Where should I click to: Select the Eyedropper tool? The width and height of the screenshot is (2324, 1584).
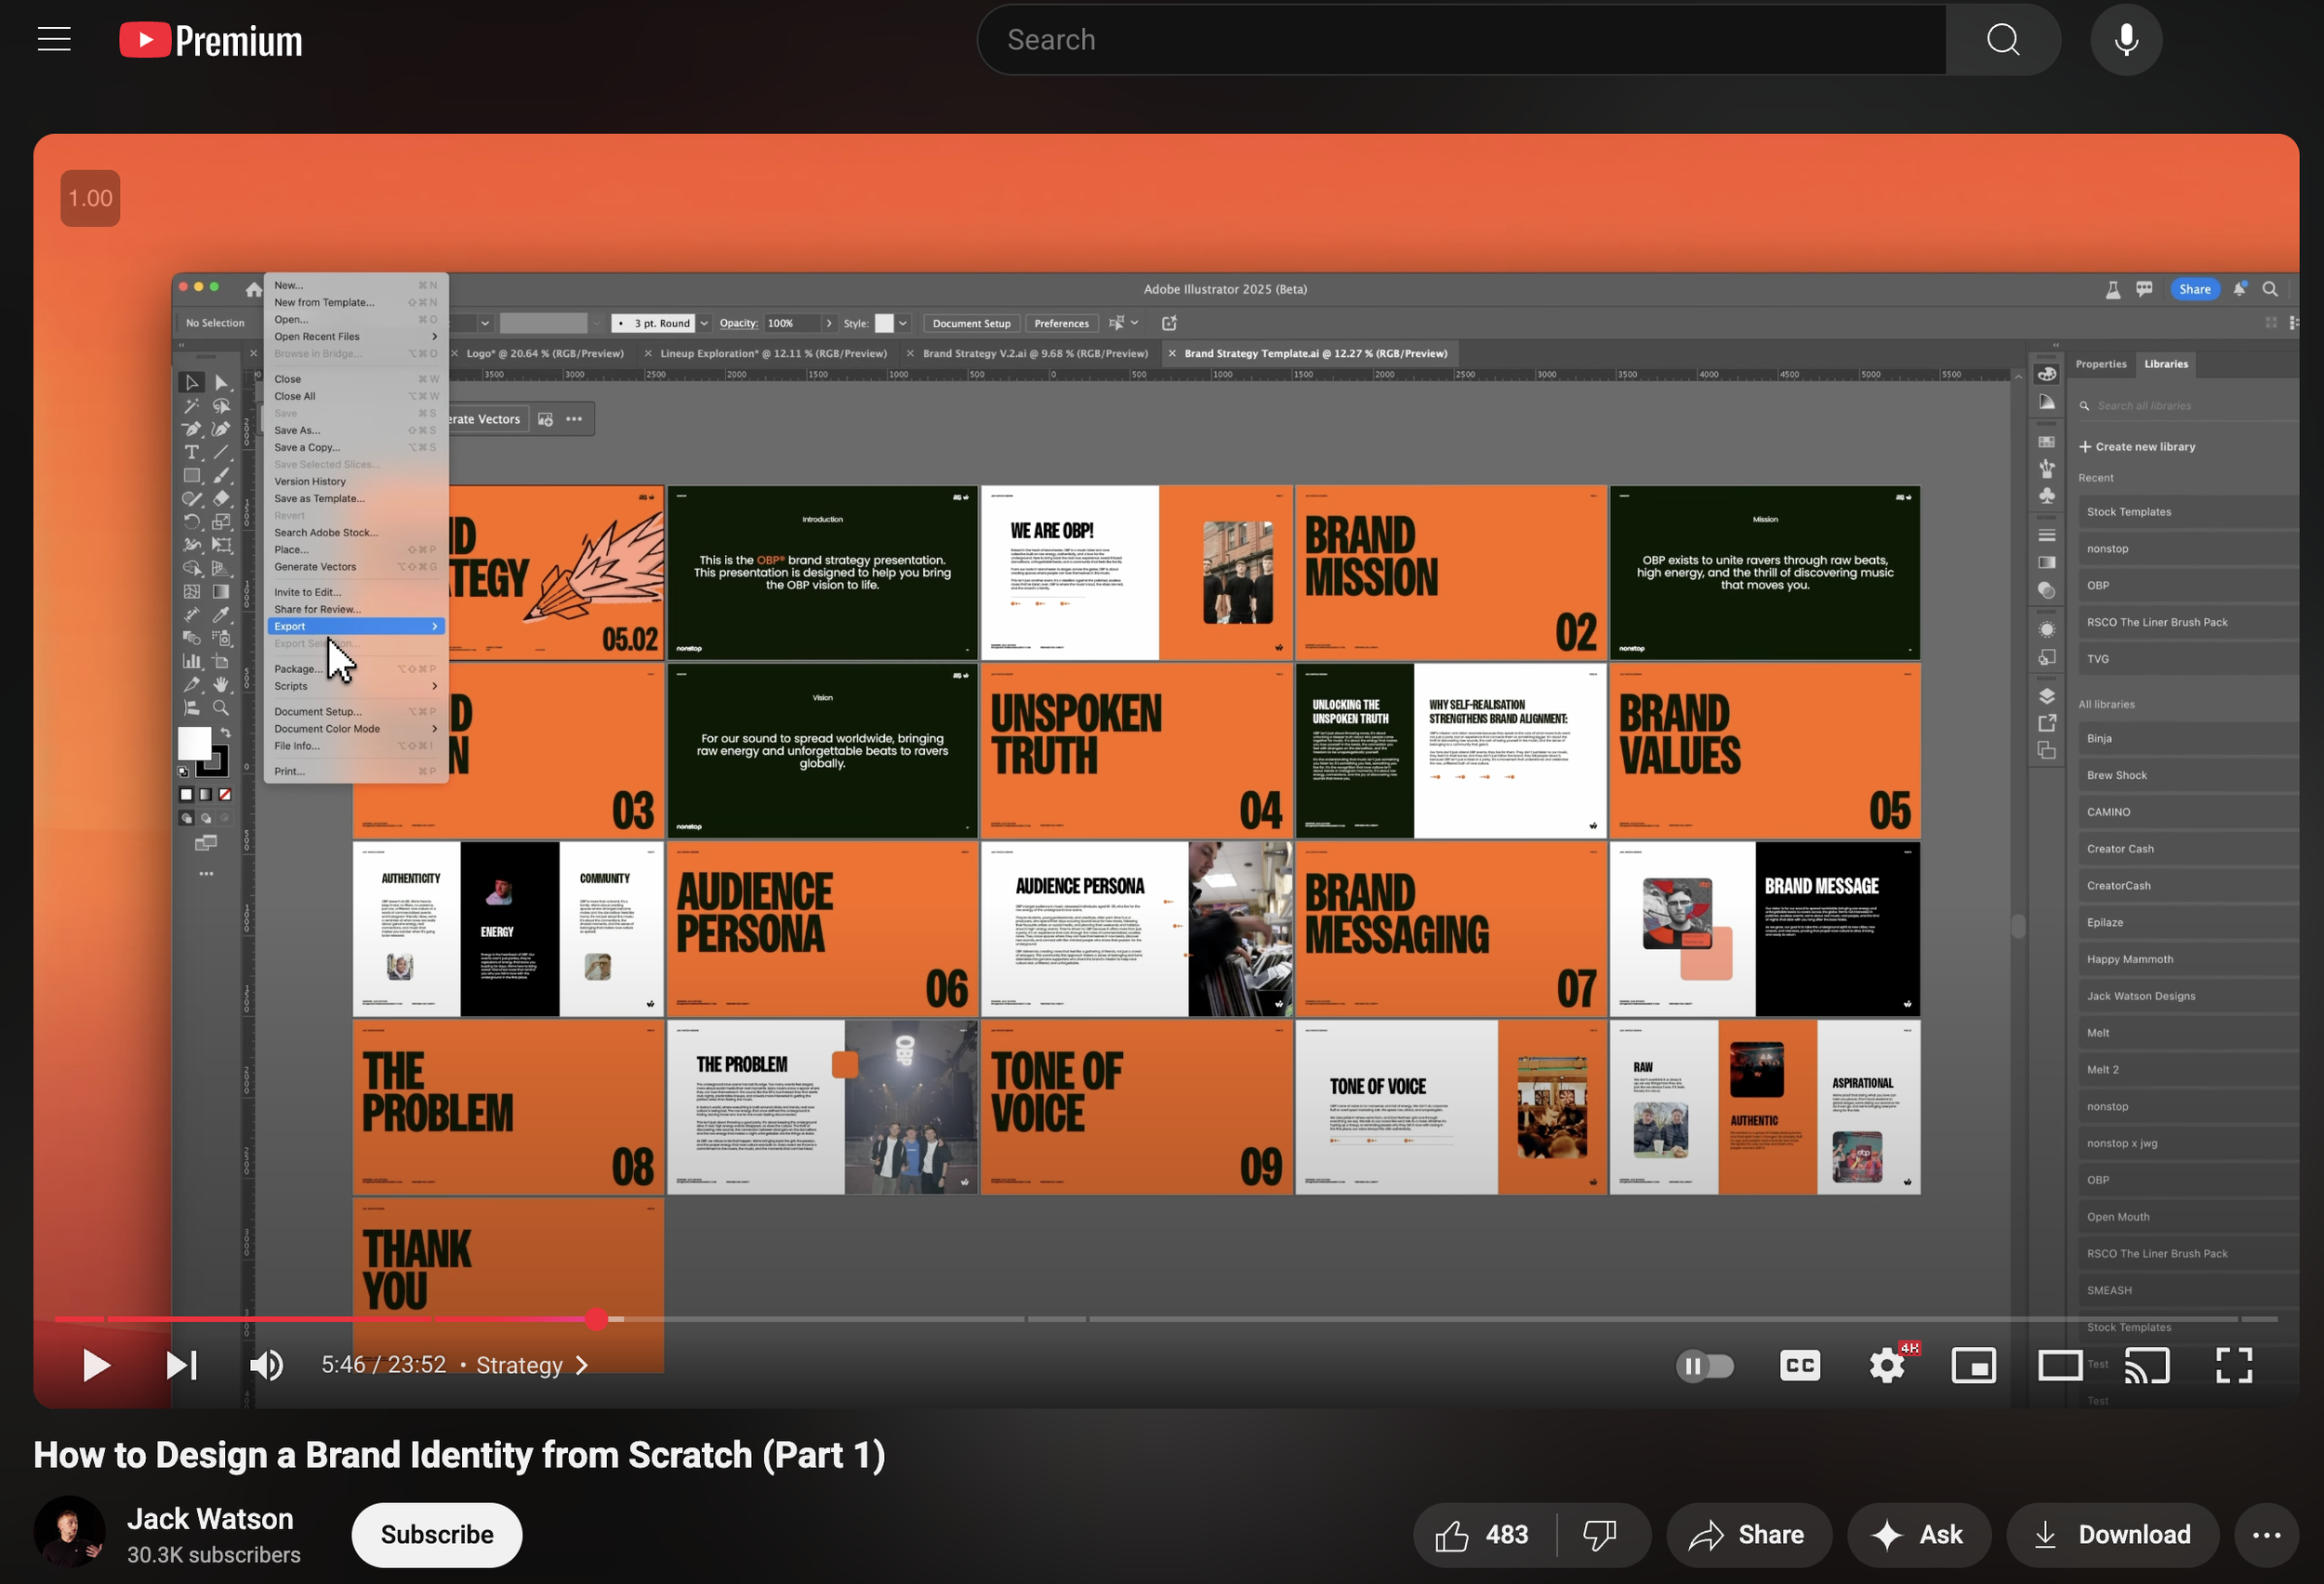pos(221,615)
